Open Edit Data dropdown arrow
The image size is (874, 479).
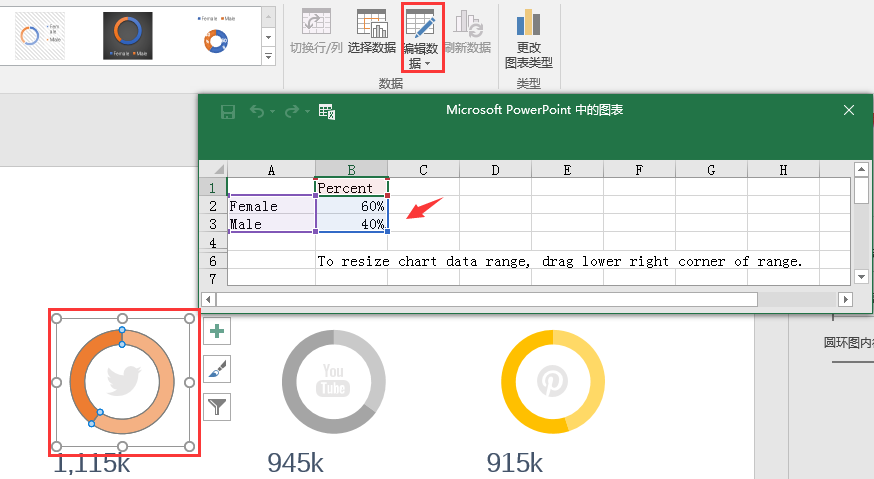[428, 64]
